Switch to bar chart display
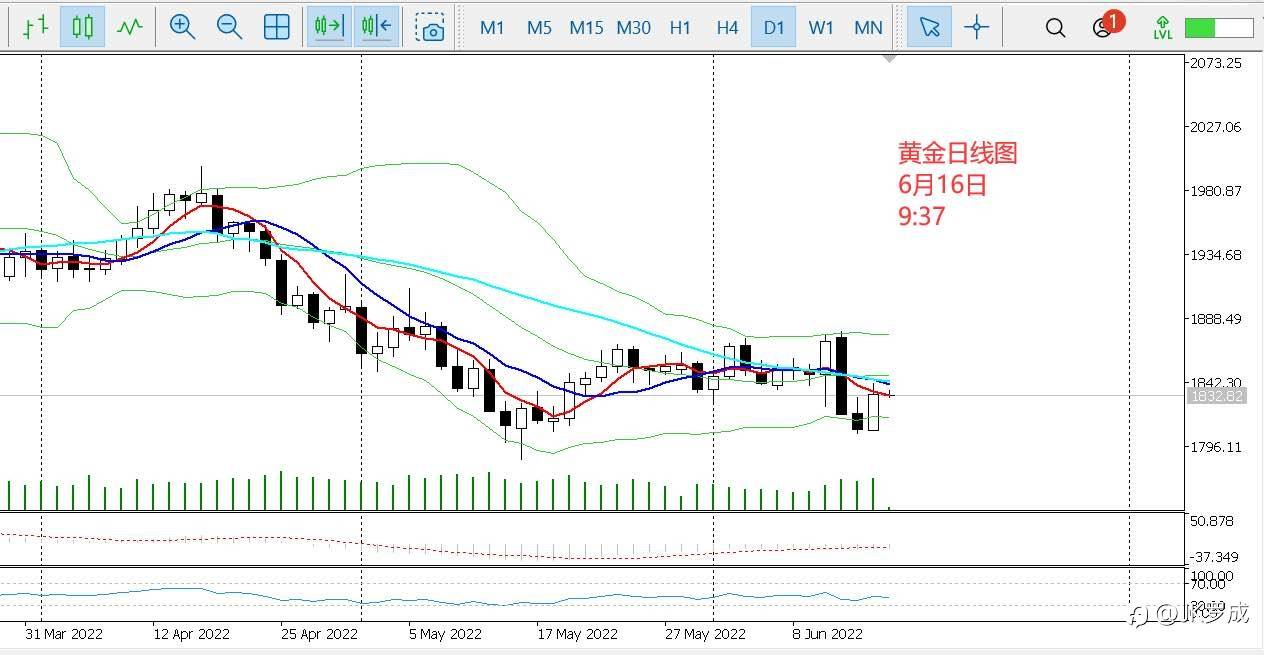Viewport: 1264px width, 655px height. point(35,27)
